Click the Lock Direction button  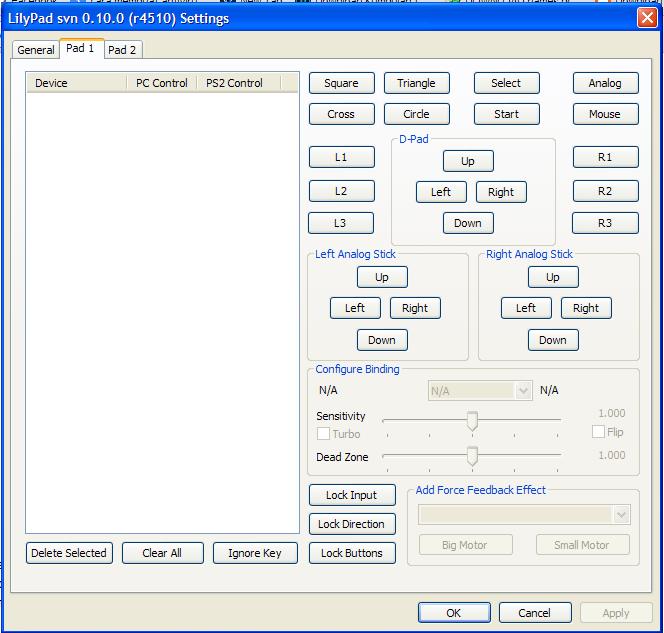[x=352, y=524]
